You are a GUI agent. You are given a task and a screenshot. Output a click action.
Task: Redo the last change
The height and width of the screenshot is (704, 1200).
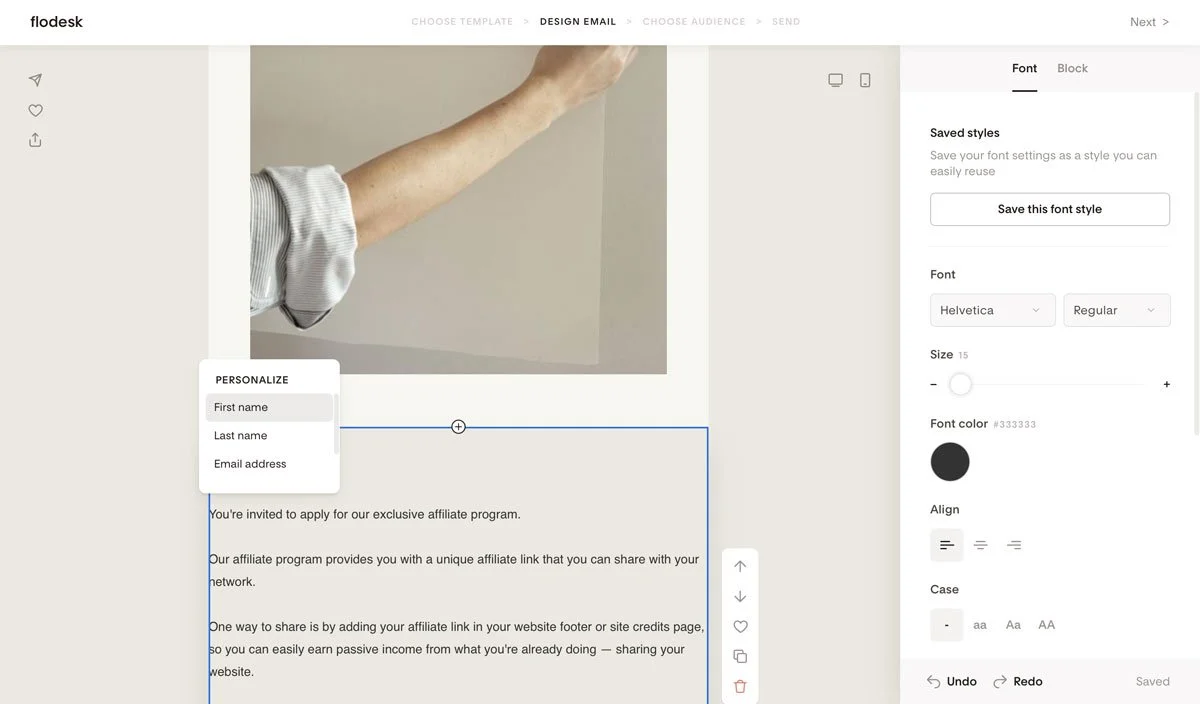(1018, 681)
